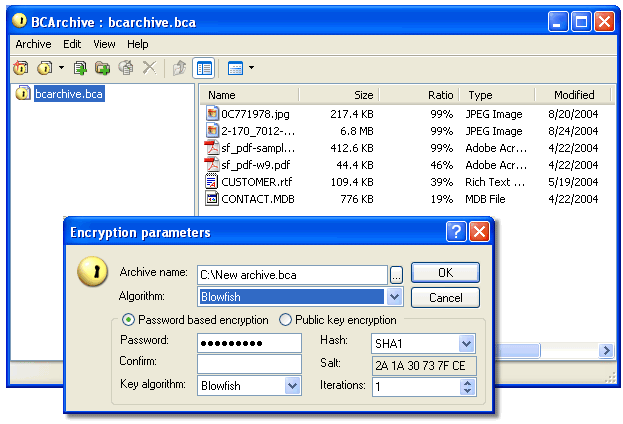Screen dimensions: 623x424
Task: Click the Delete X toolbar icon
Action: 150,68
